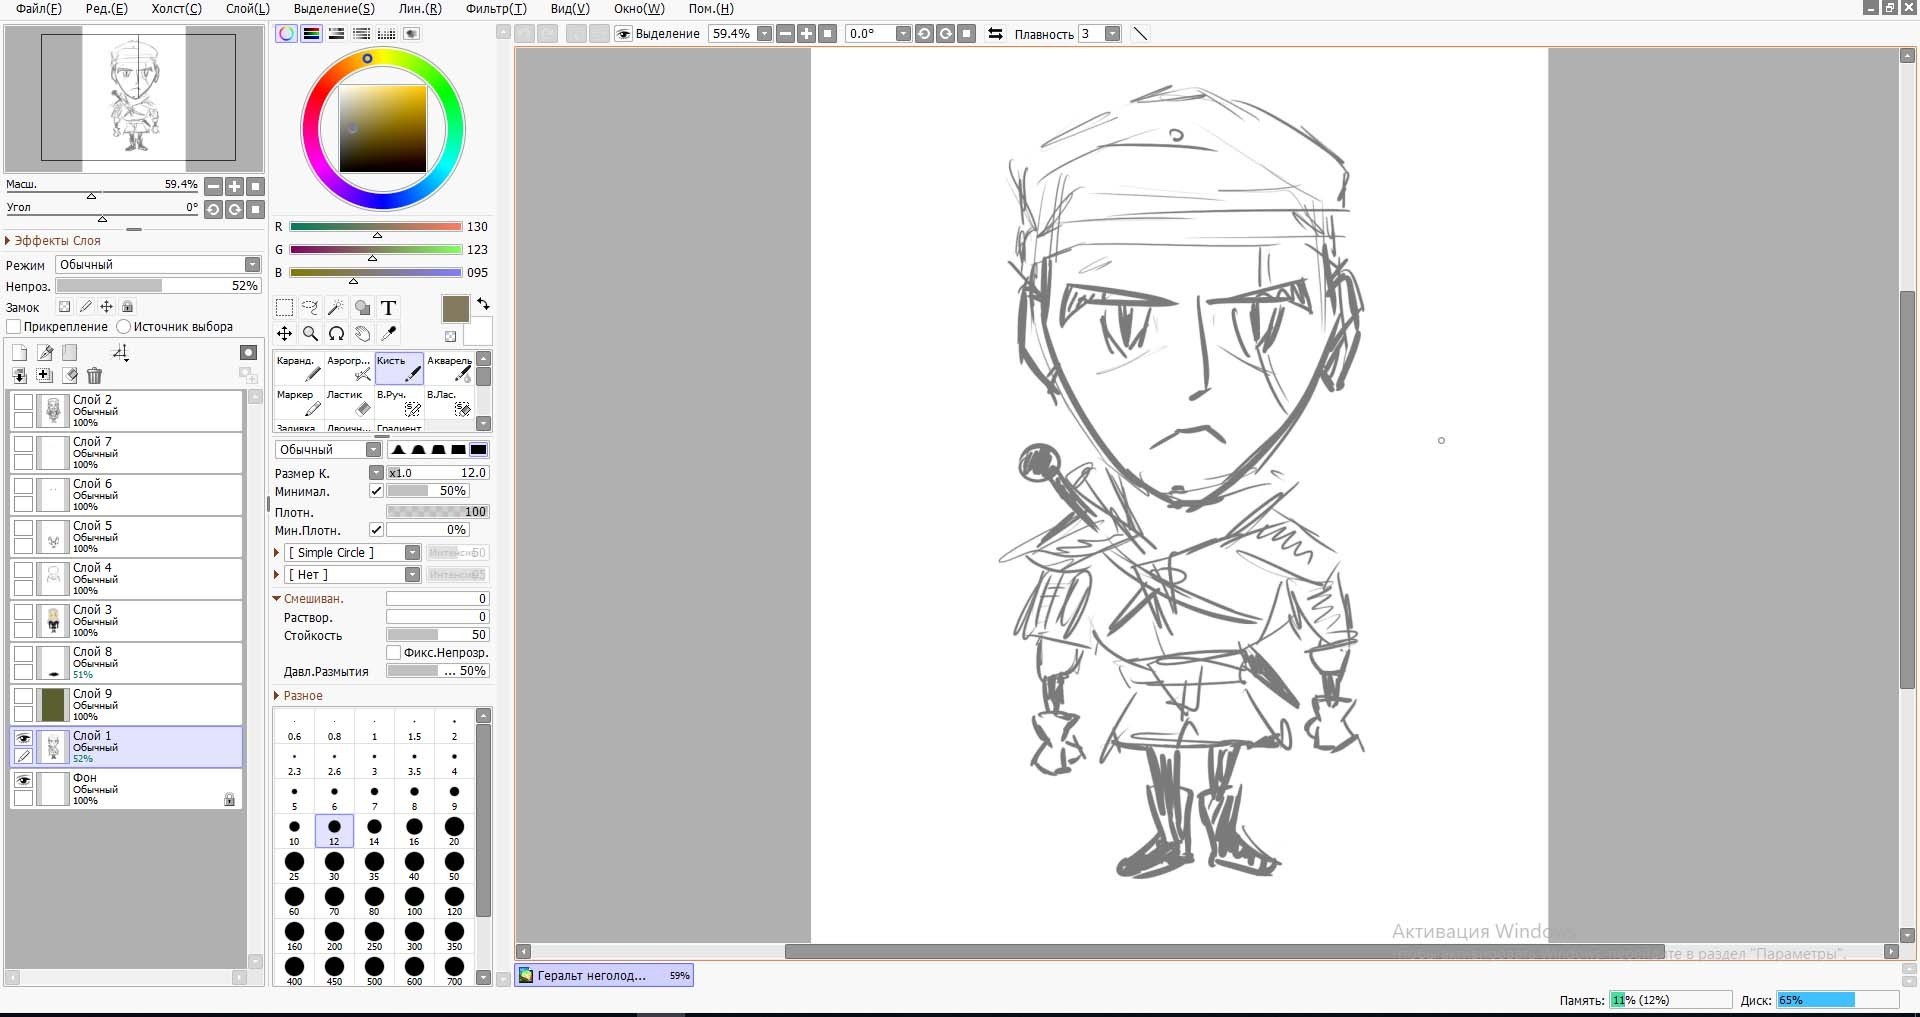Toggle the Мин.Плотн. checkbox

point(376,530)
